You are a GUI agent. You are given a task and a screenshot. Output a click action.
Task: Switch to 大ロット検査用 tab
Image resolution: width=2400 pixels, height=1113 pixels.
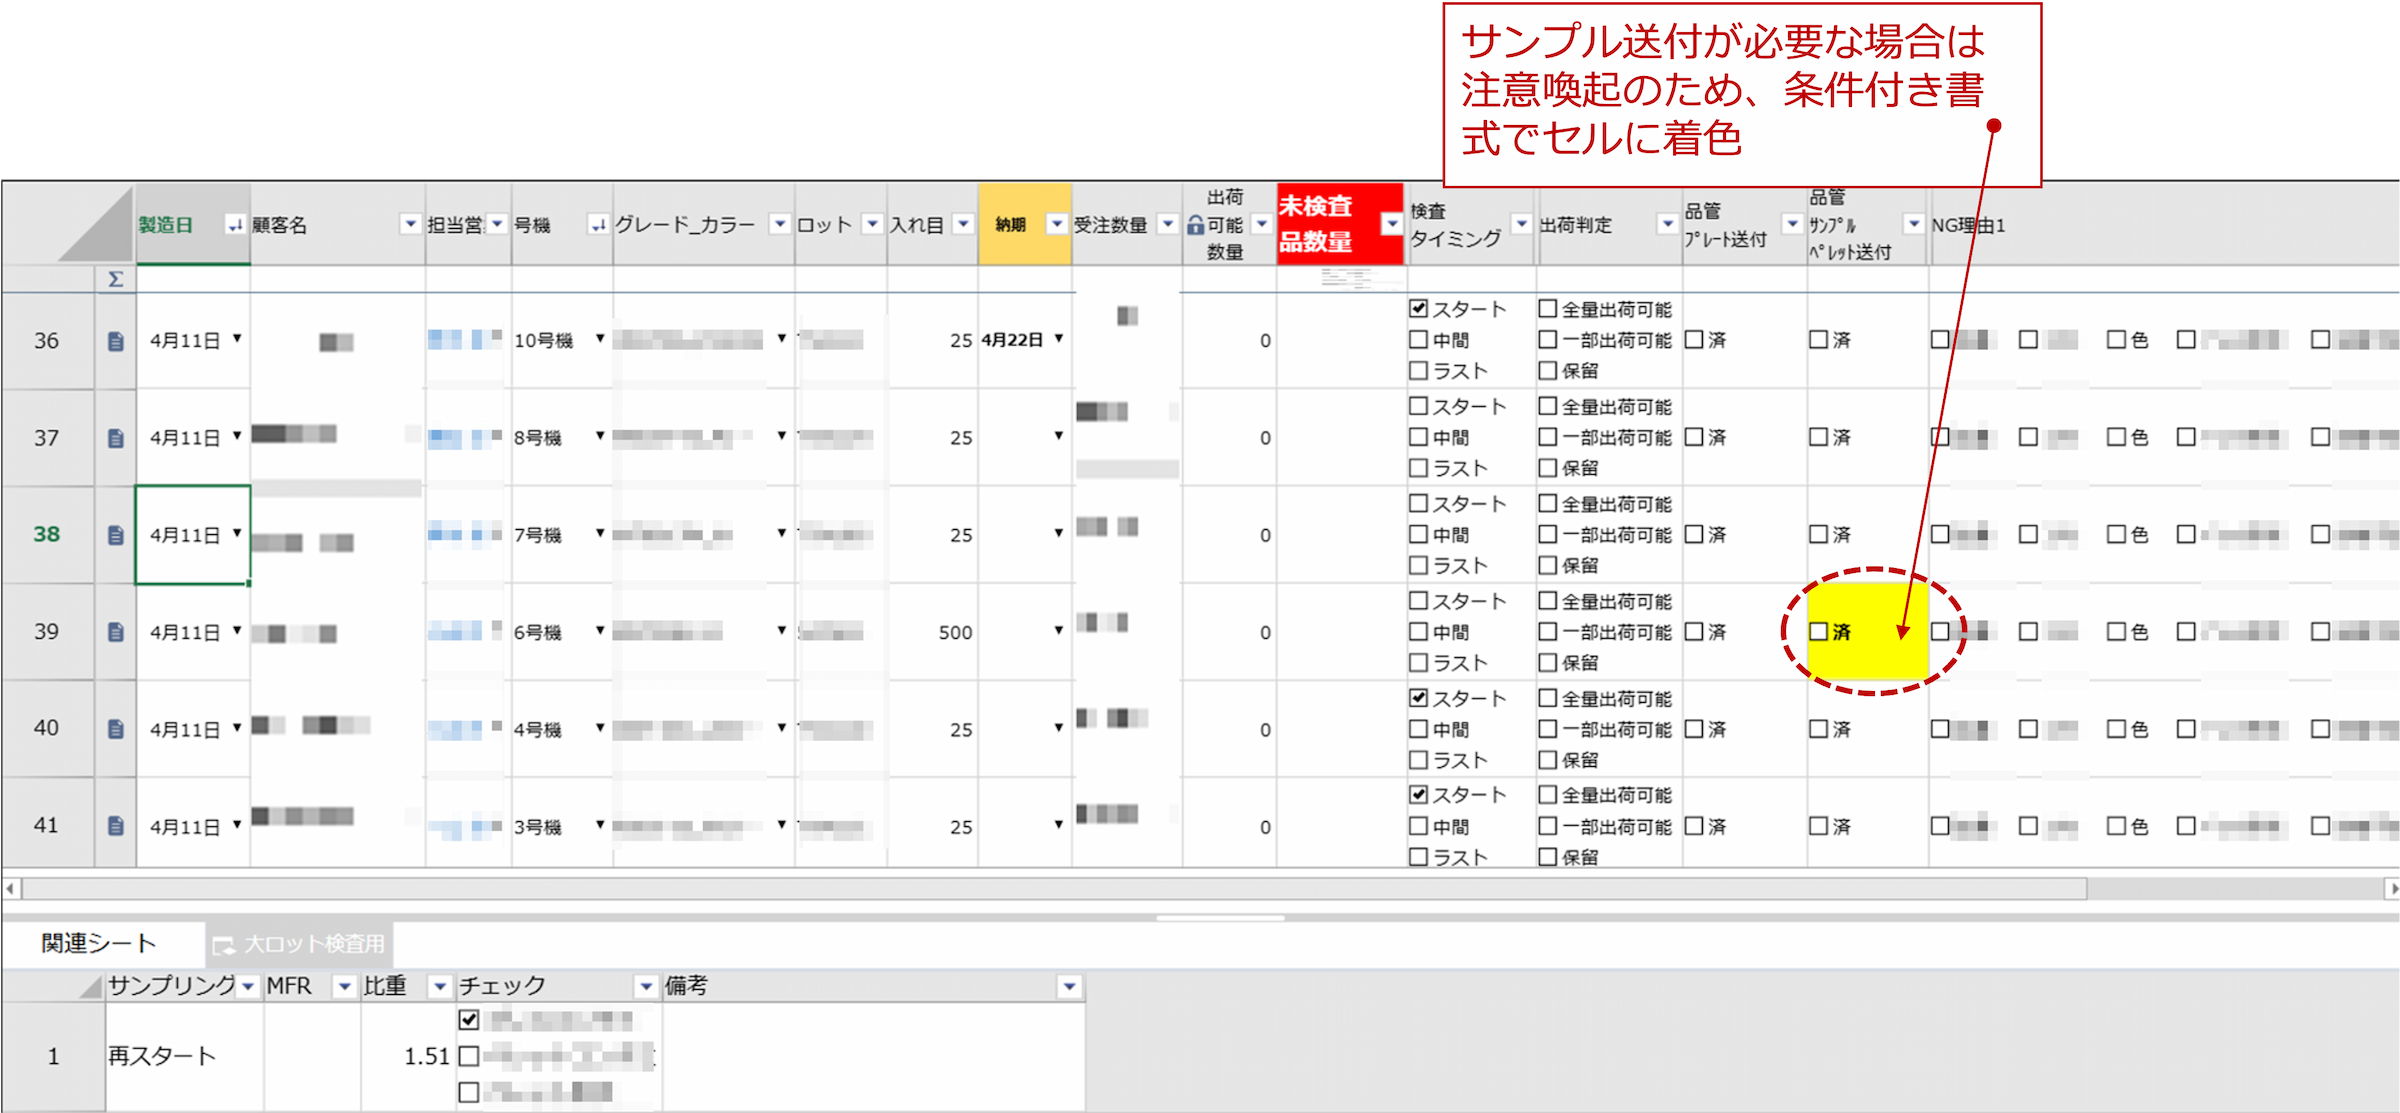(x=300, y=944)
